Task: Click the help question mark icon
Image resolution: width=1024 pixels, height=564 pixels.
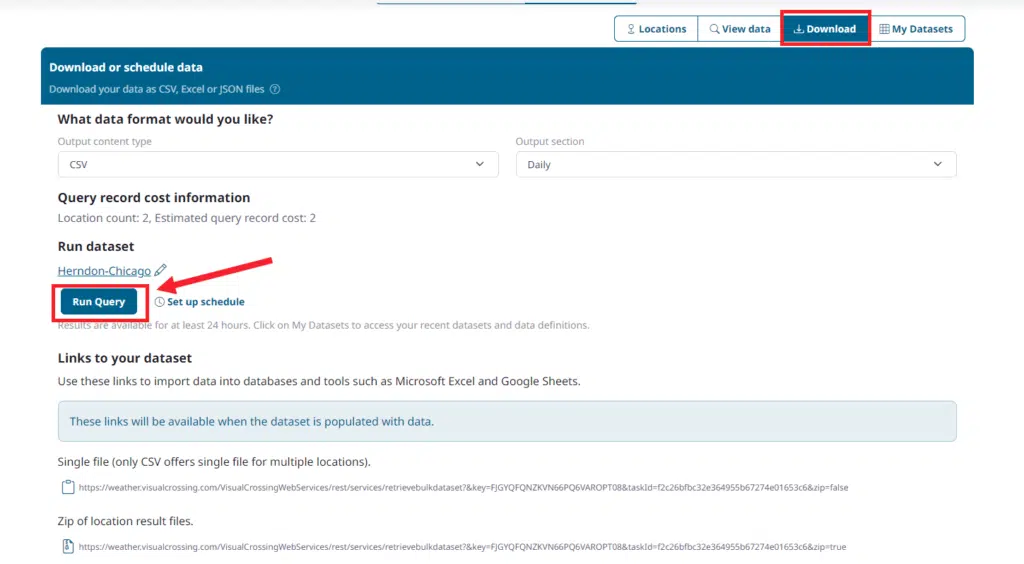Action: pyautogui.click(x=275, y=89)
